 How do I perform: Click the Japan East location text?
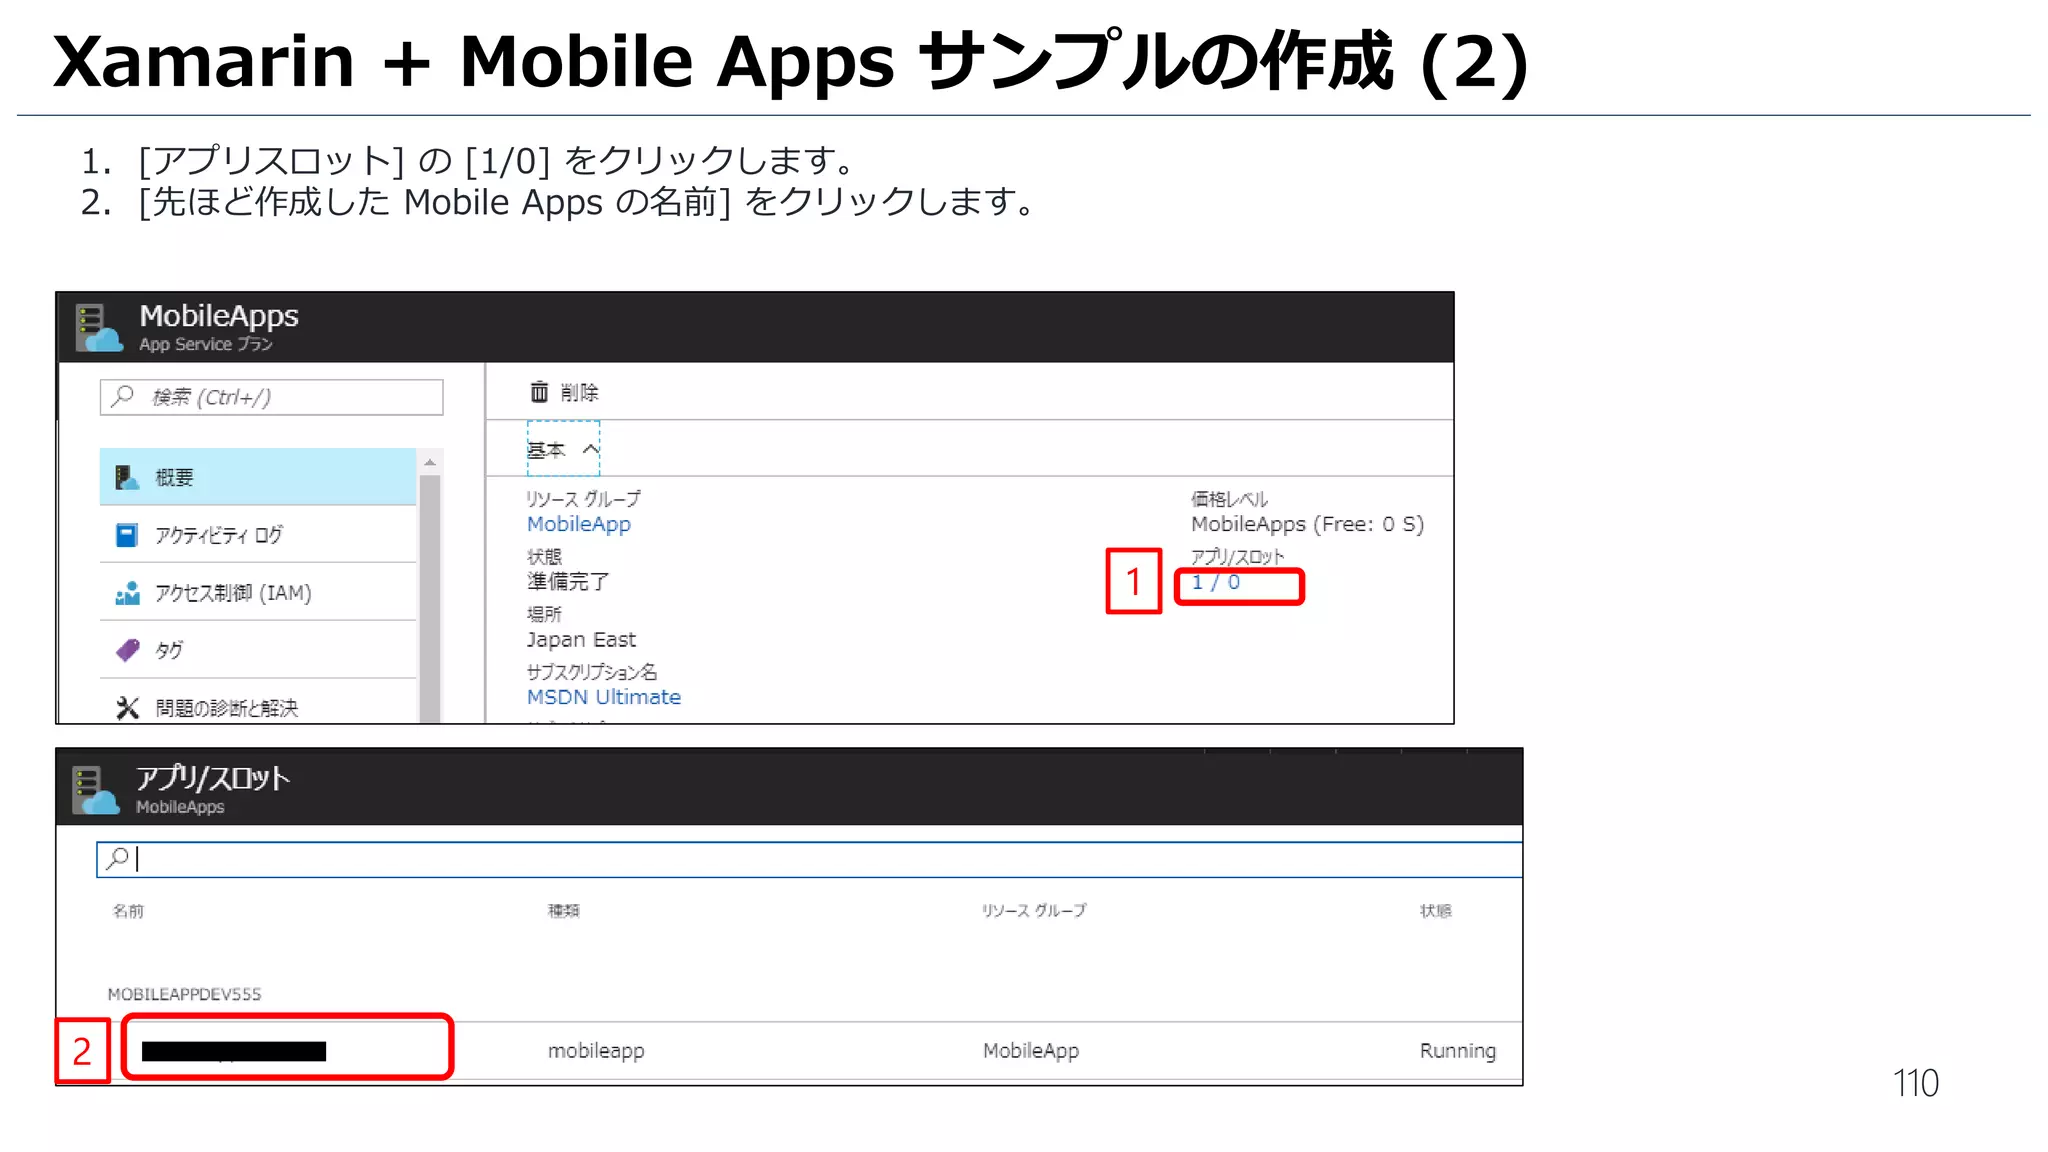pyautogui.click(x=581, y=640)
